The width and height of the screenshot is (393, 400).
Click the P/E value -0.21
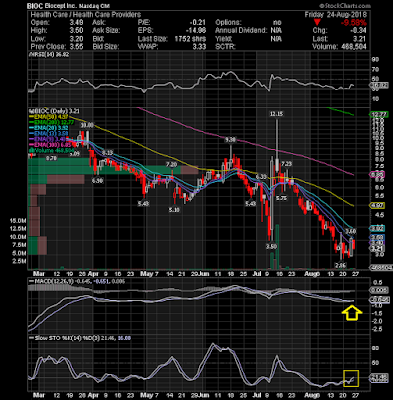(x=199, y=23)
